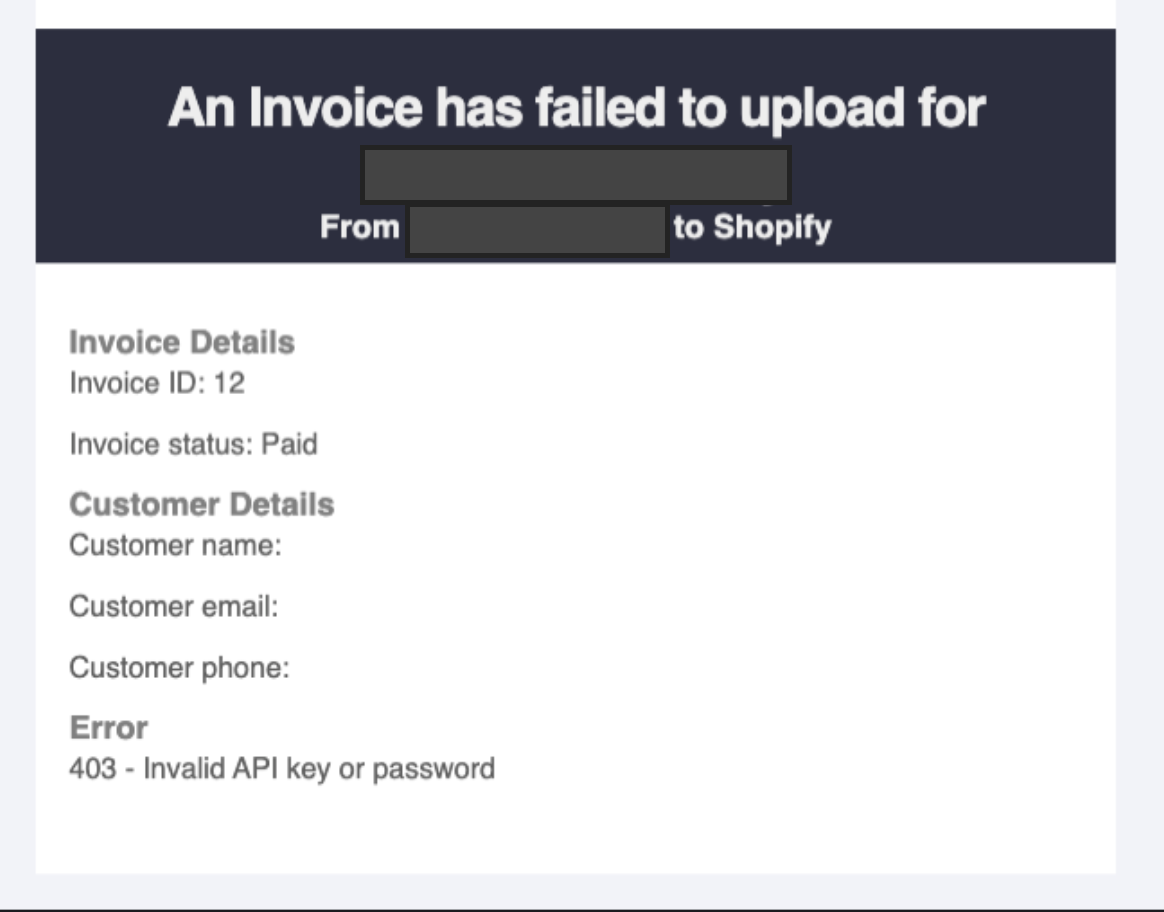
Task: Select the 'Error' heading
Action: click(x=108, y=727)
